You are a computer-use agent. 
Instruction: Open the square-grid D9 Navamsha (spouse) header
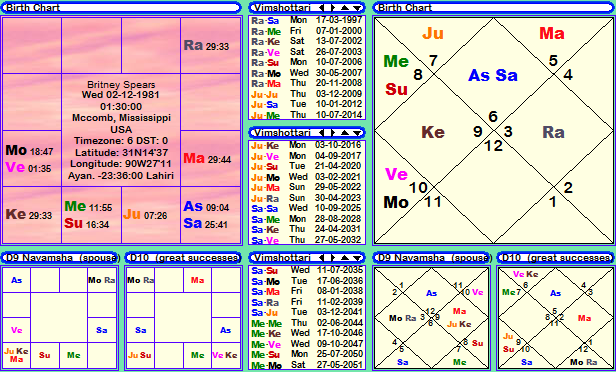click(x=61, y=258)
